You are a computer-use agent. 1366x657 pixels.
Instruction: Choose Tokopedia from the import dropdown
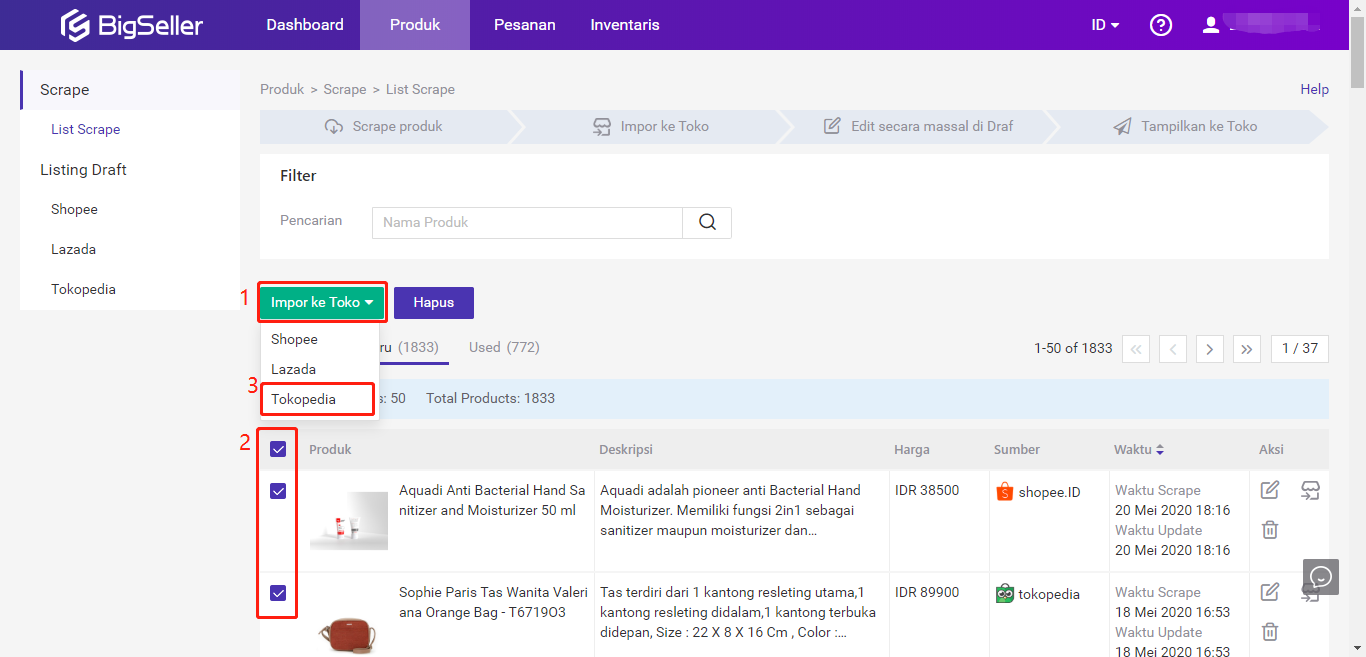(303, 399)
